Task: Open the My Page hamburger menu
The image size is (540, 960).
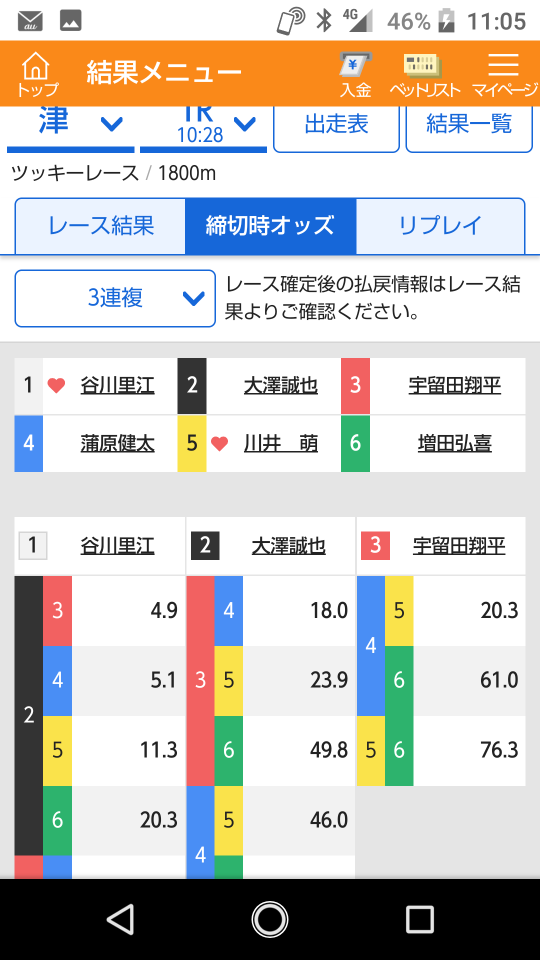Action: pyautogui.click(x=504, y=73)
